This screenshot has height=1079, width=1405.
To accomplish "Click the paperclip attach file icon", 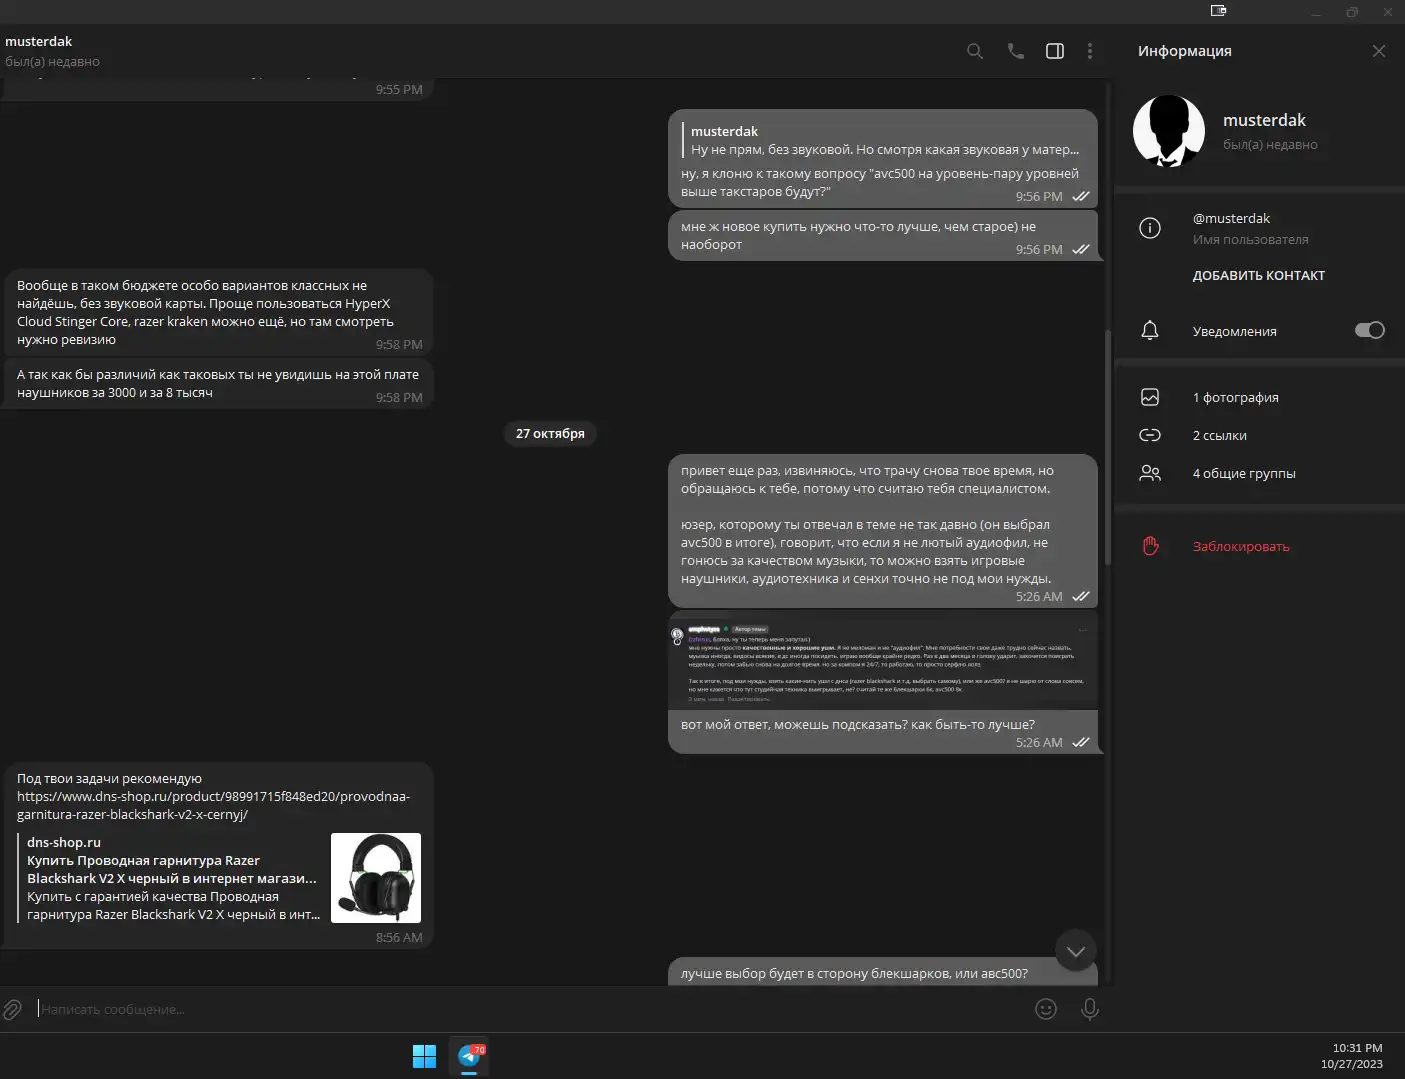I will 12,1009.
